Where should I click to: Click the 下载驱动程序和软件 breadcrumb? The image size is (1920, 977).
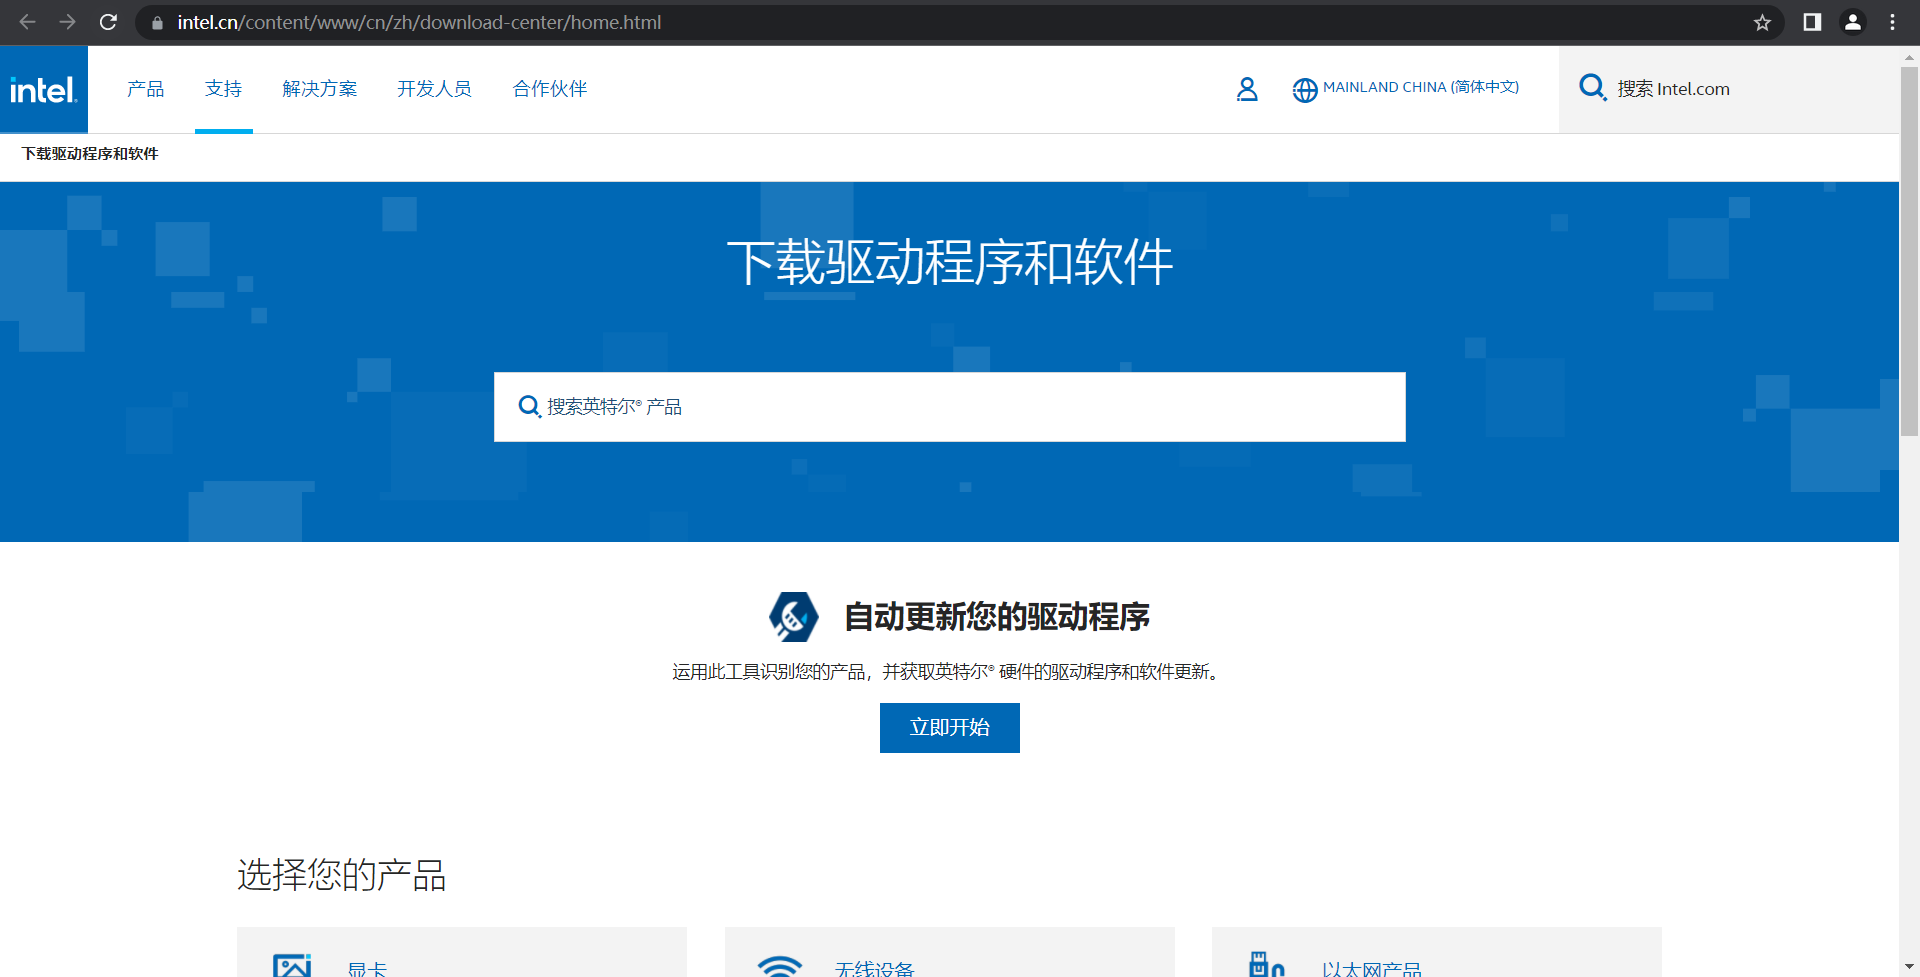tap(90, 154)
